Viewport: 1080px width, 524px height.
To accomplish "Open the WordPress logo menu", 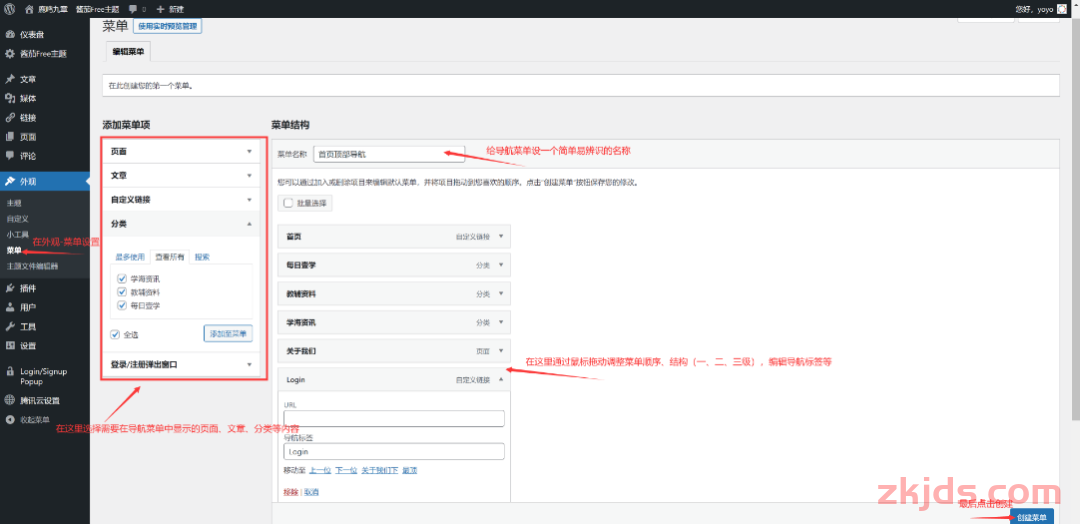I will coord(10,9).
